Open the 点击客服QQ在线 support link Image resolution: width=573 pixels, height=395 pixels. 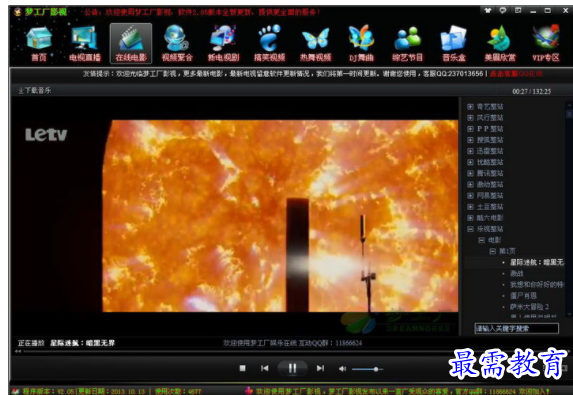point(516,74)
